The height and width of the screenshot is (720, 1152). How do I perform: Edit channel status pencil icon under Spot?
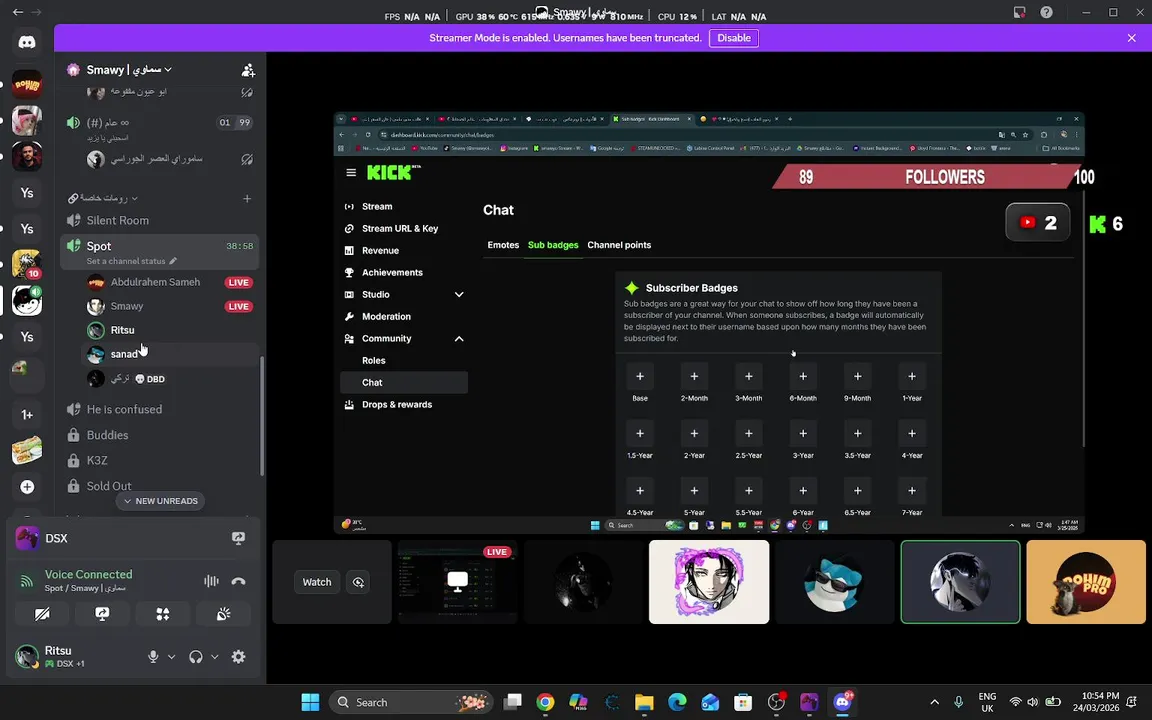point(173,261)
